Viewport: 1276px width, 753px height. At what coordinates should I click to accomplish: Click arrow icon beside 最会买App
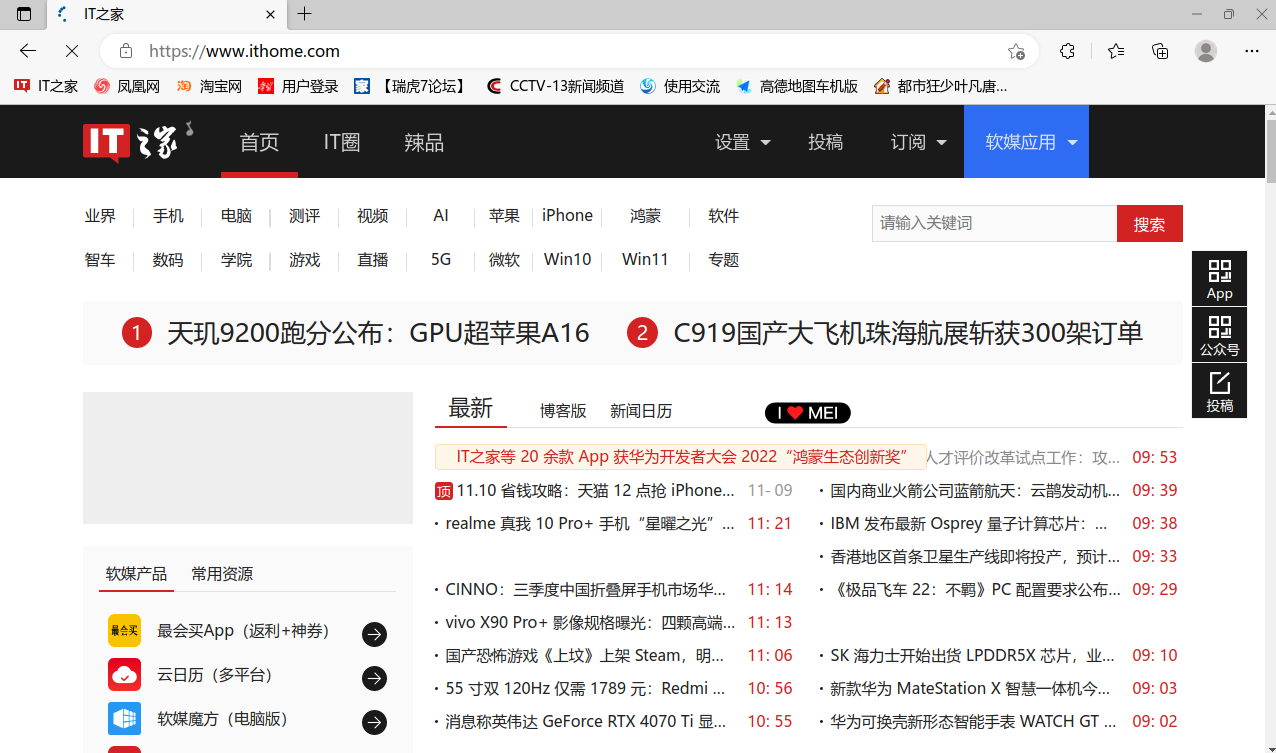click(374, 634)
